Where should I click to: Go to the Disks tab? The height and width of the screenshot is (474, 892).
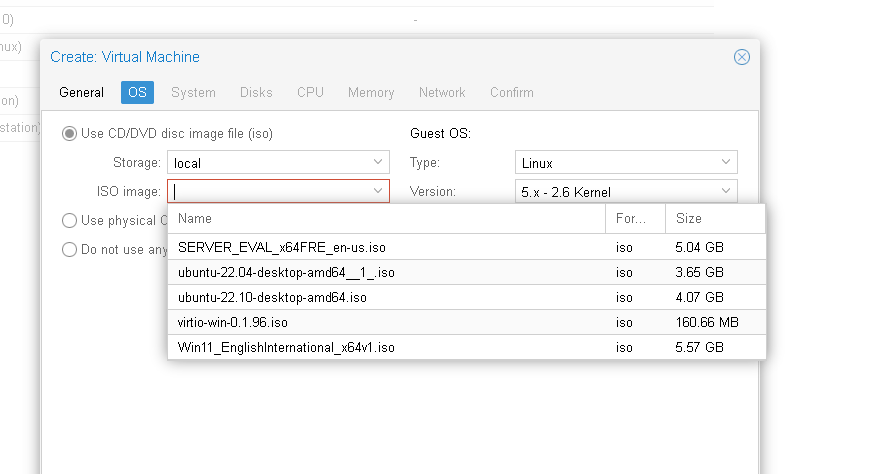tap(256, 93)
